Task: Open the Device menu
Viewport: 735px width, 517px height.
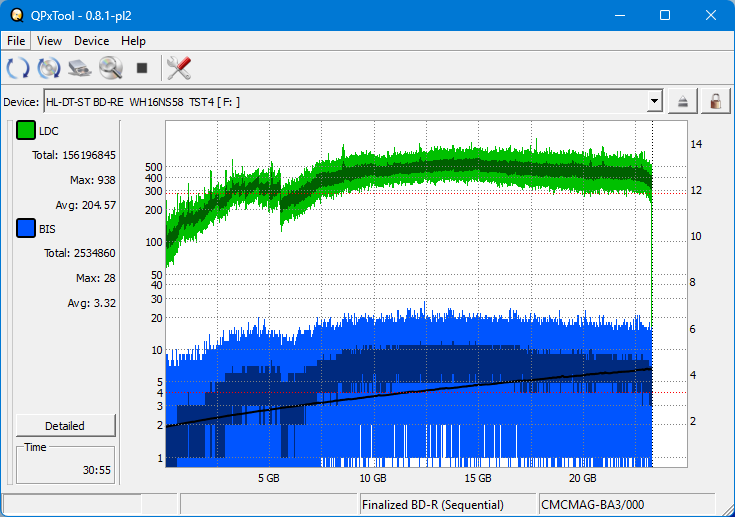Action: point(91,41)
